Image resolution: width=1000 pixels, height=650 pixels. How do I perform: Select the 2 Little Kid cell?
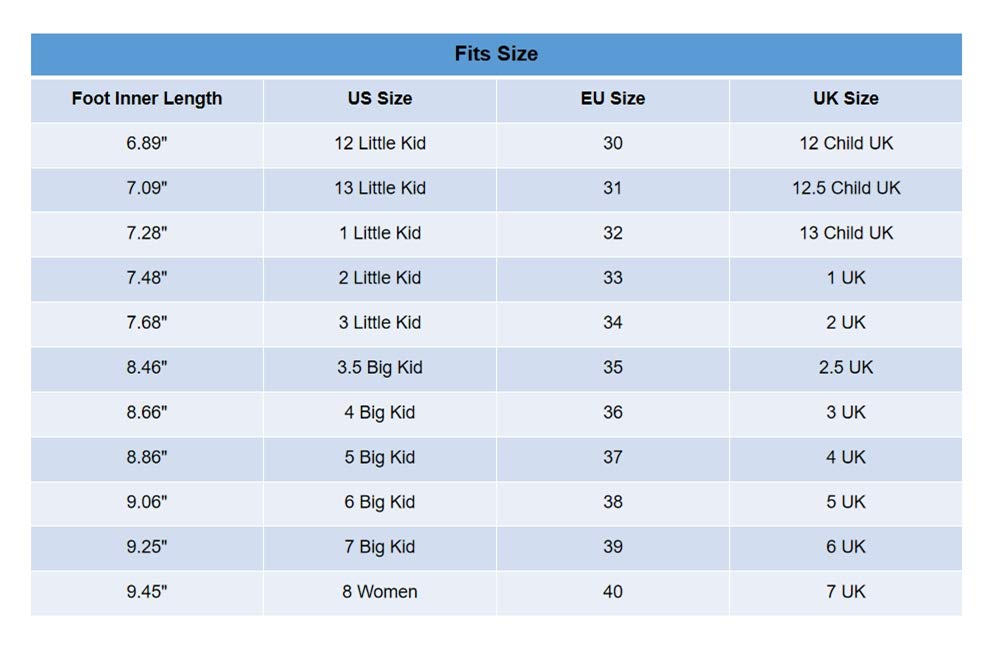click(380, 278)
